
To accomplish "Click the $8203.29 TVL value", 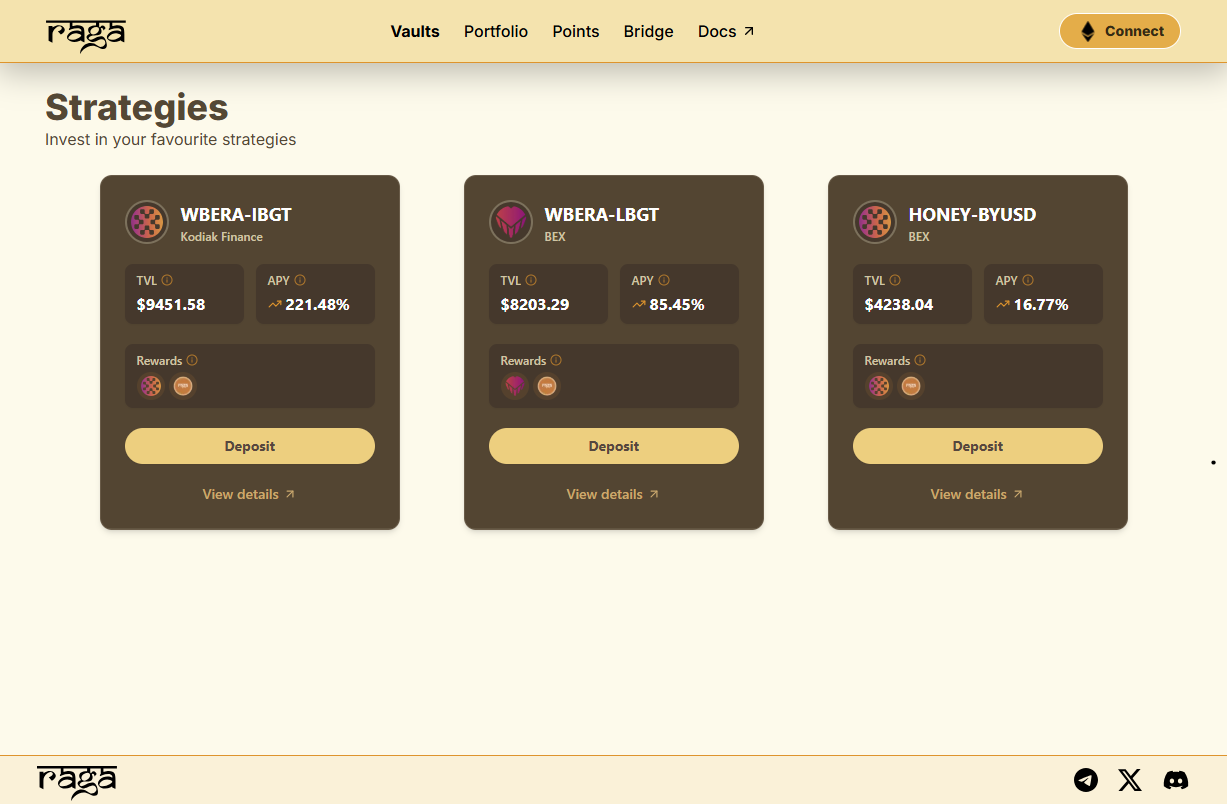I will click(x=535, y=305).
